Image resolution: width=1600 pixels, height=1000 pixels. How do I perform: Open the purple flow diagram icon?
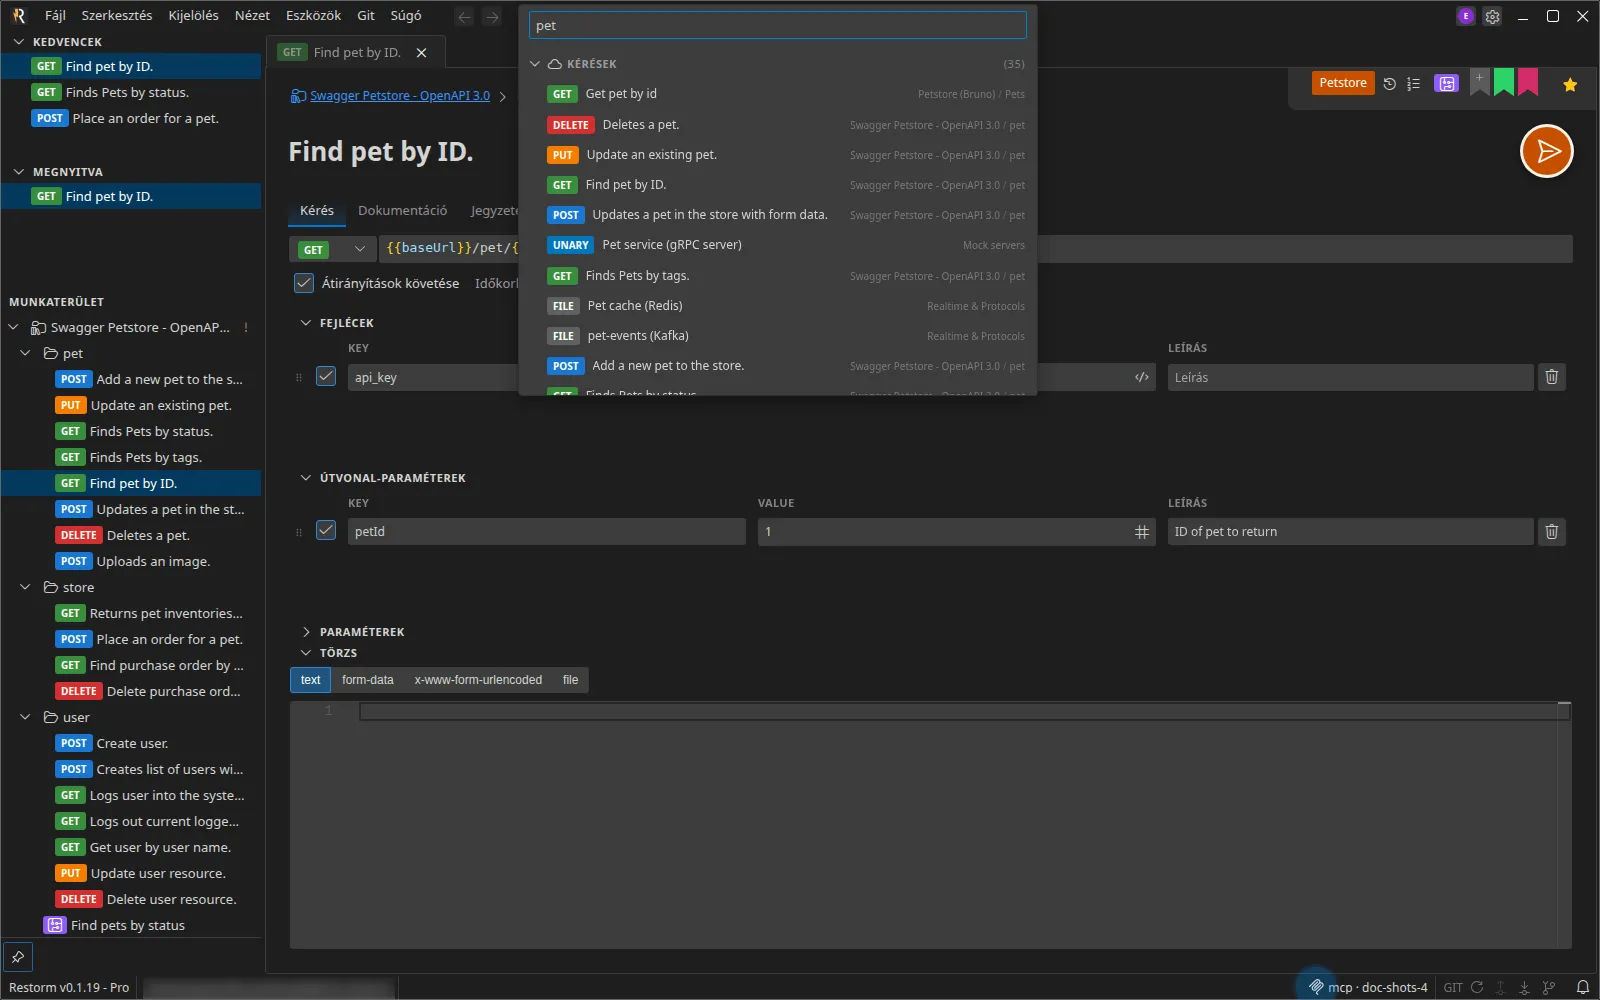coord(1446,84)
